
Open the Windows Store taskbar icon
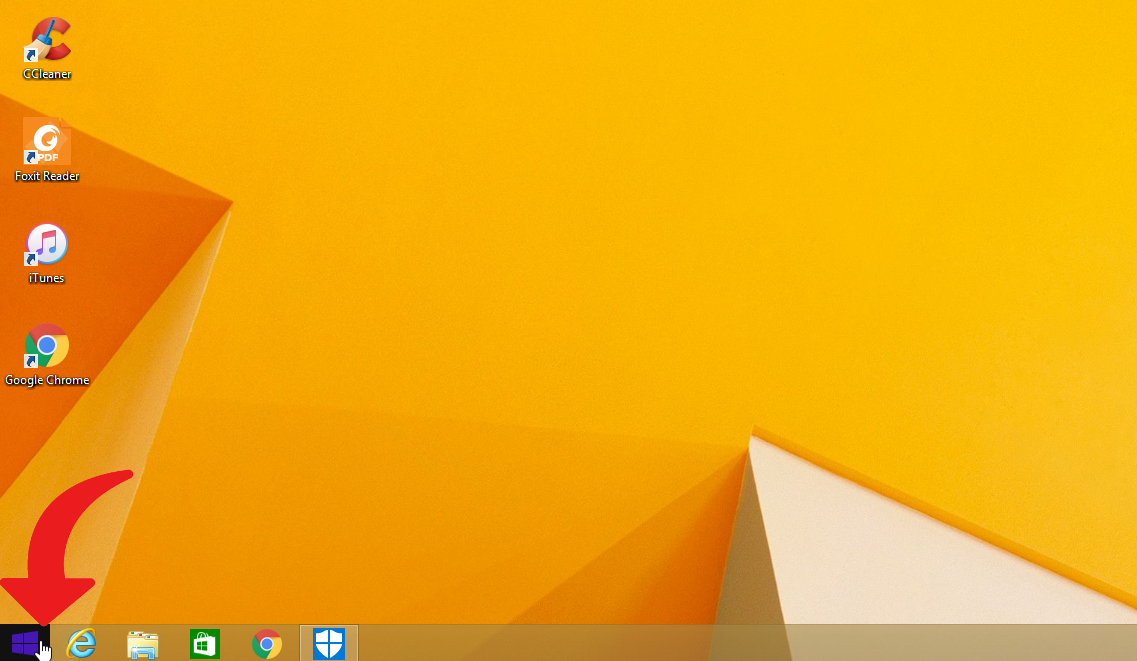(204, 644)
